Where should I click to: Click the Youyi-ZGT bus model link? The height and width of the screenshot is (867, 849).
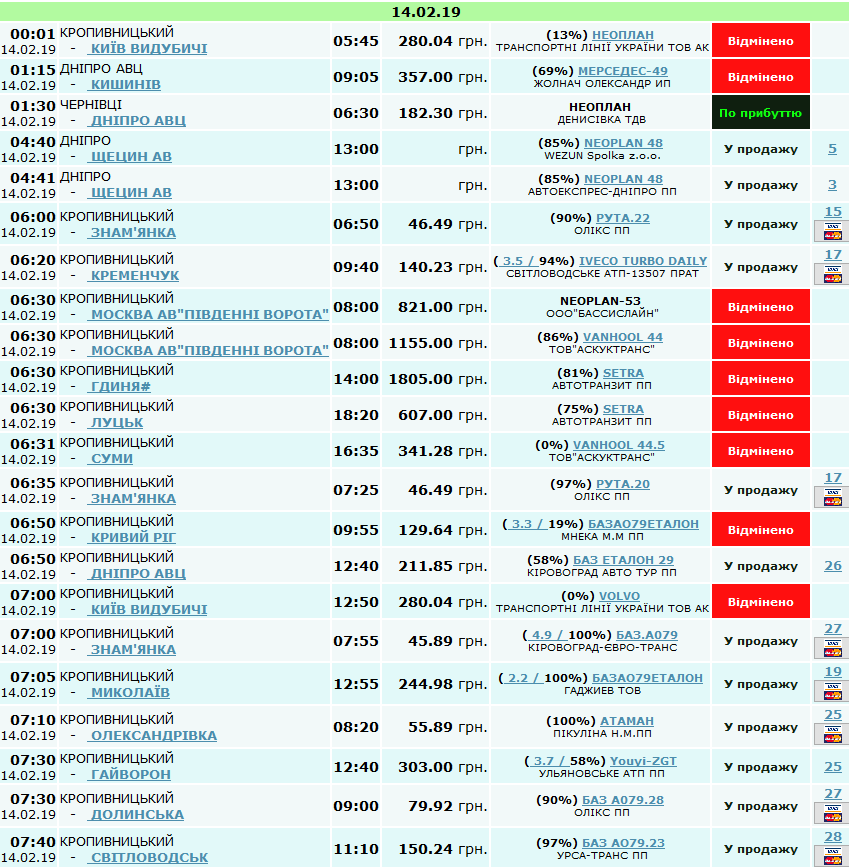click(643, 761)
